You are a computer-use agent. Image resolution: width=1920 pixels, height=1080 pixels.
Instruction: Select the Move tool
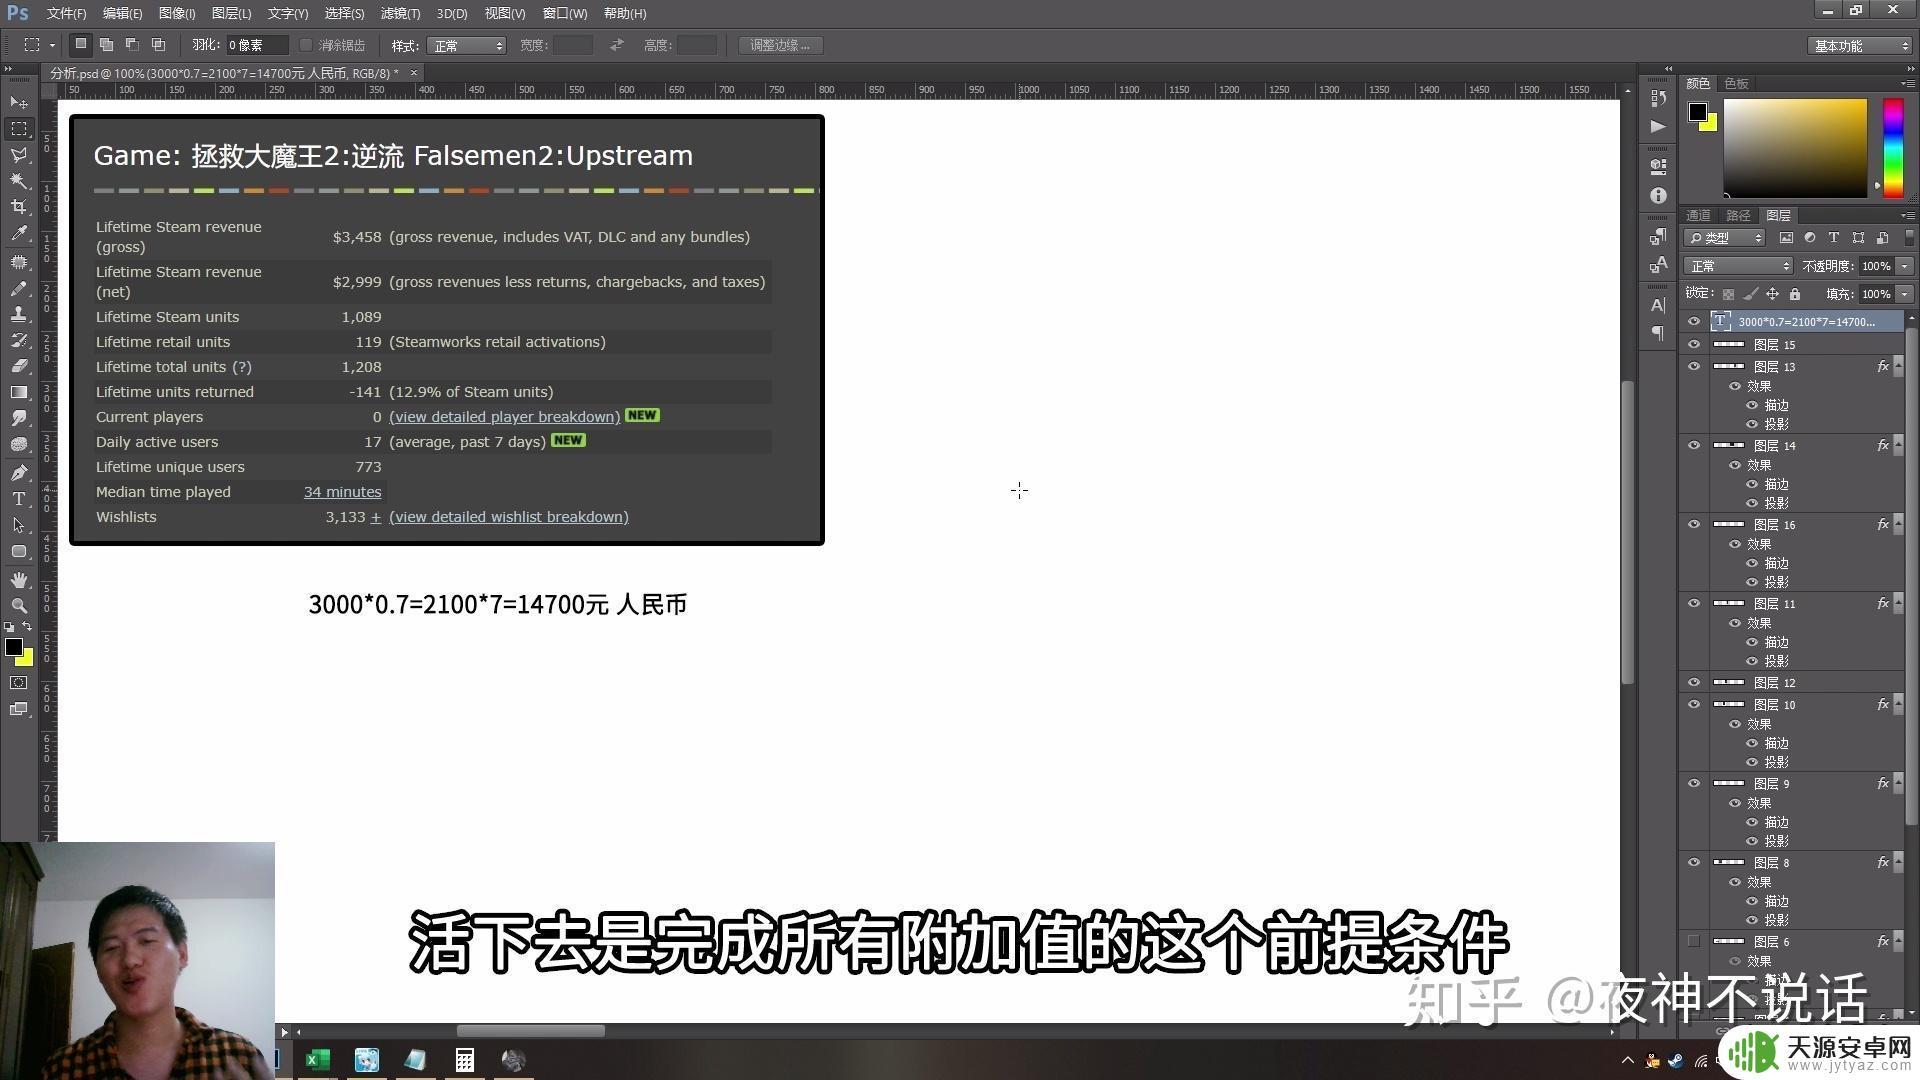point(19,103)
